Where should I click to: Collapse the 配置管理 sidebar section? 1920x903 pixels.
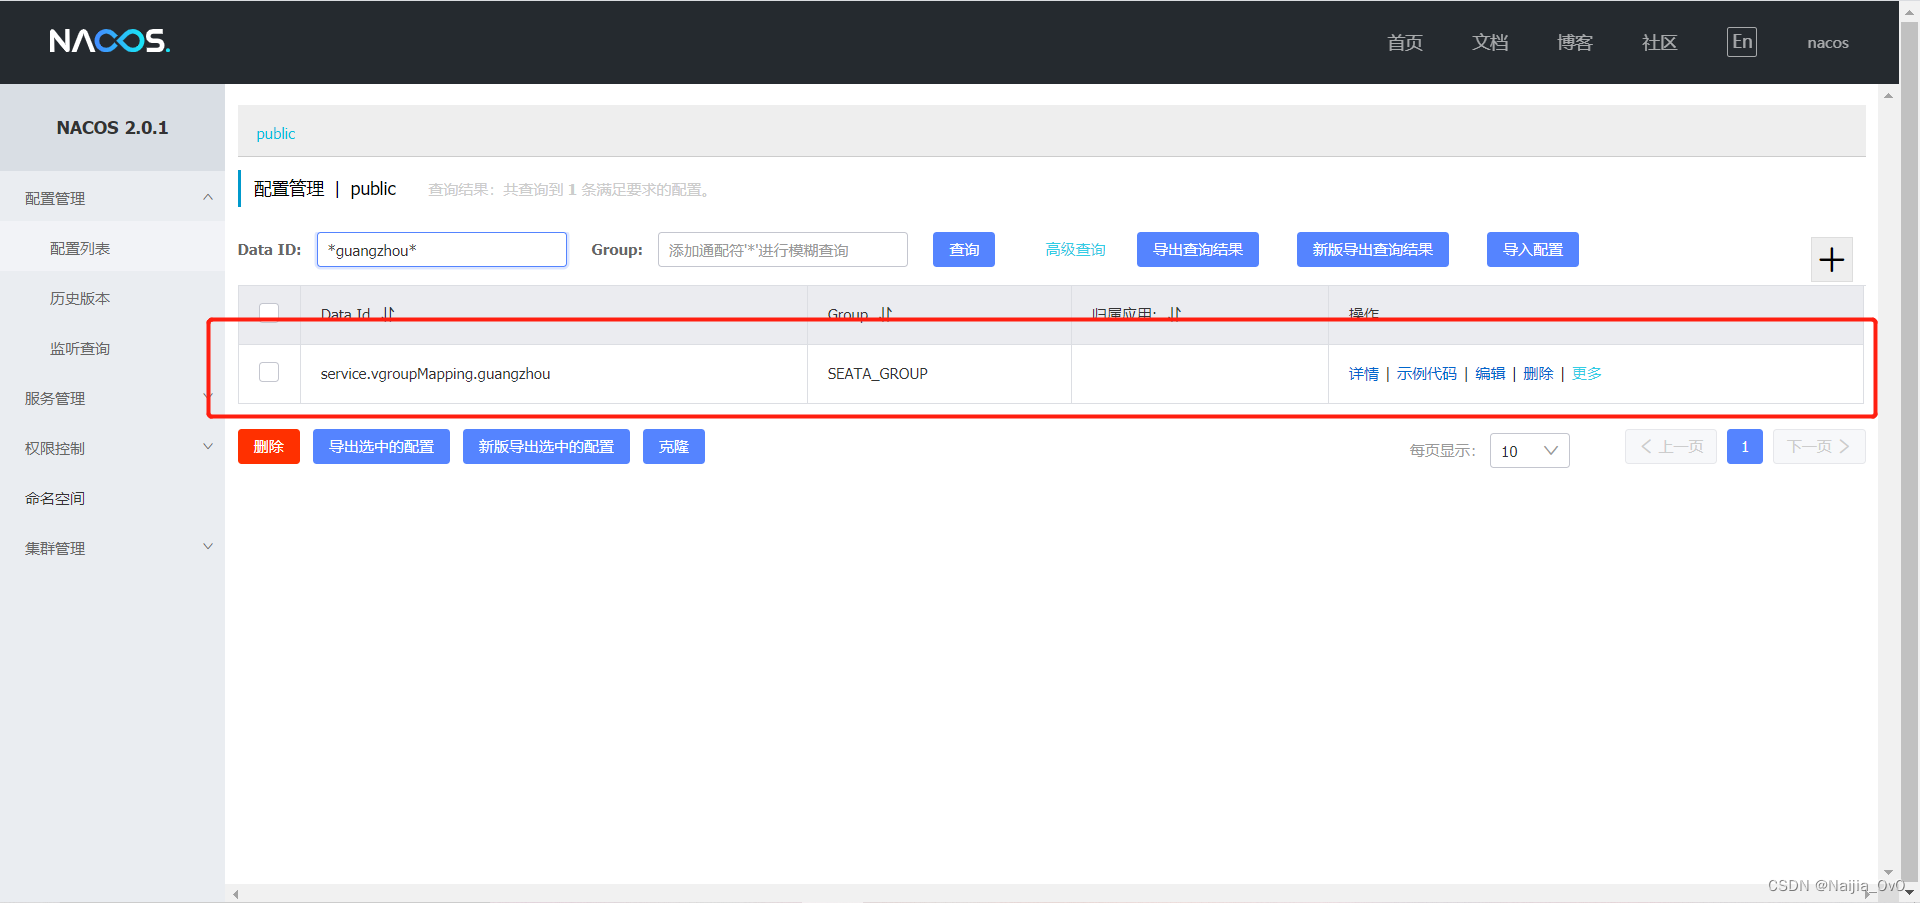pos(208,197)
